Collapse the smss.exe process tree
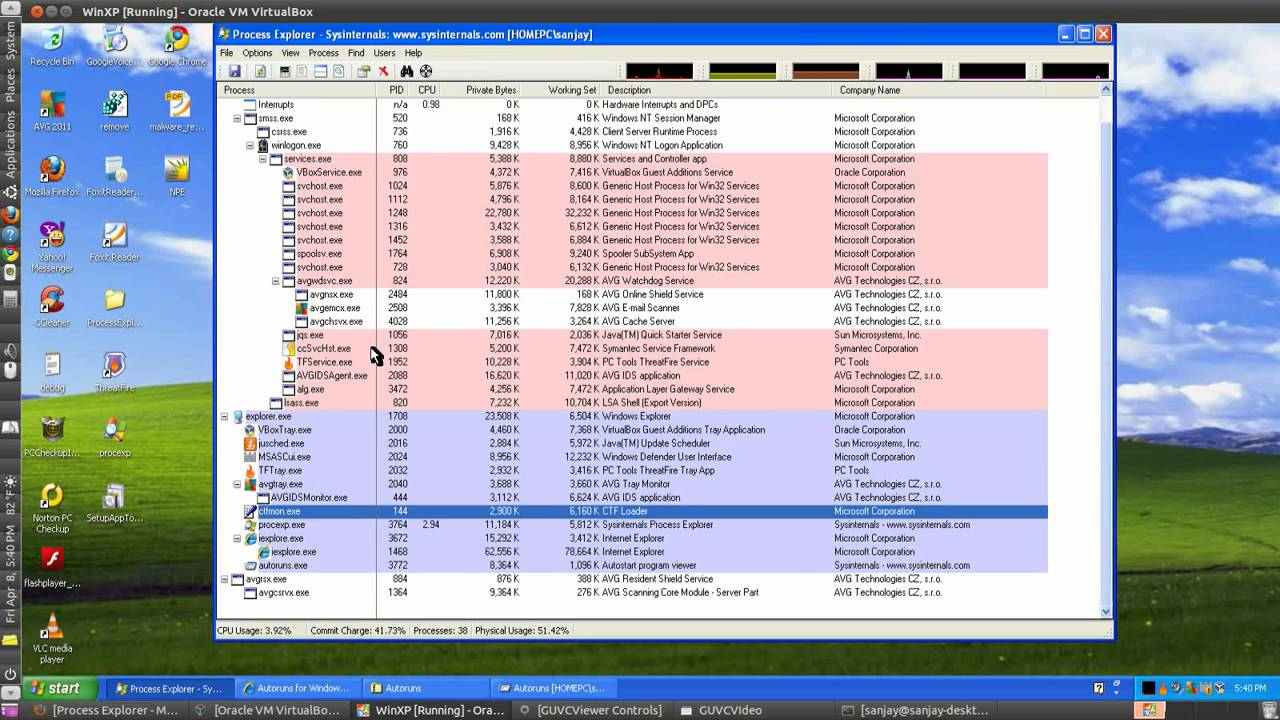 (237, 118)
